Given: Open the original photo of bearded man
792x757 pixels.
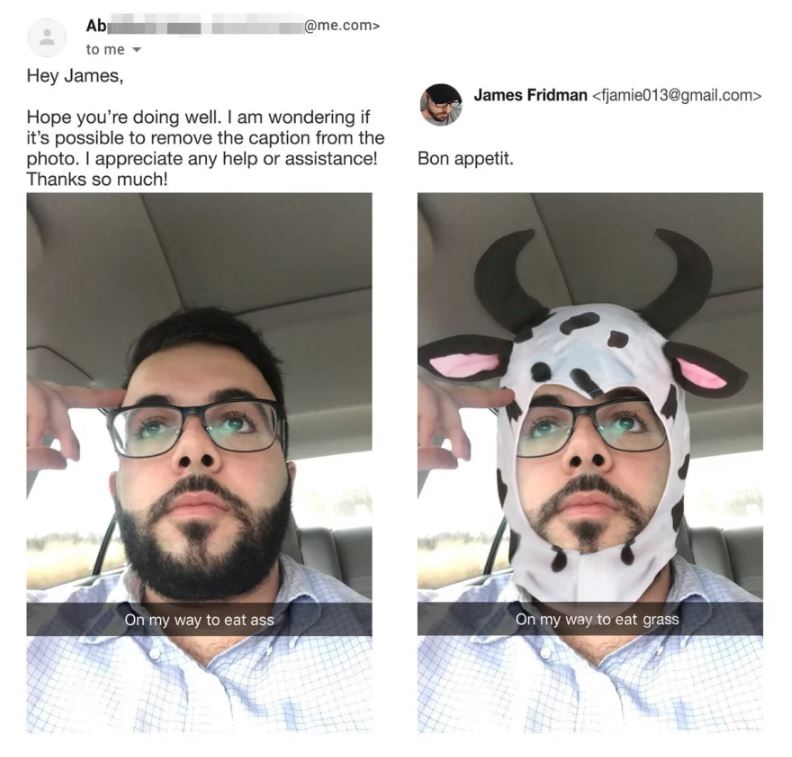Looking at the screenshot, I should 200,462.
